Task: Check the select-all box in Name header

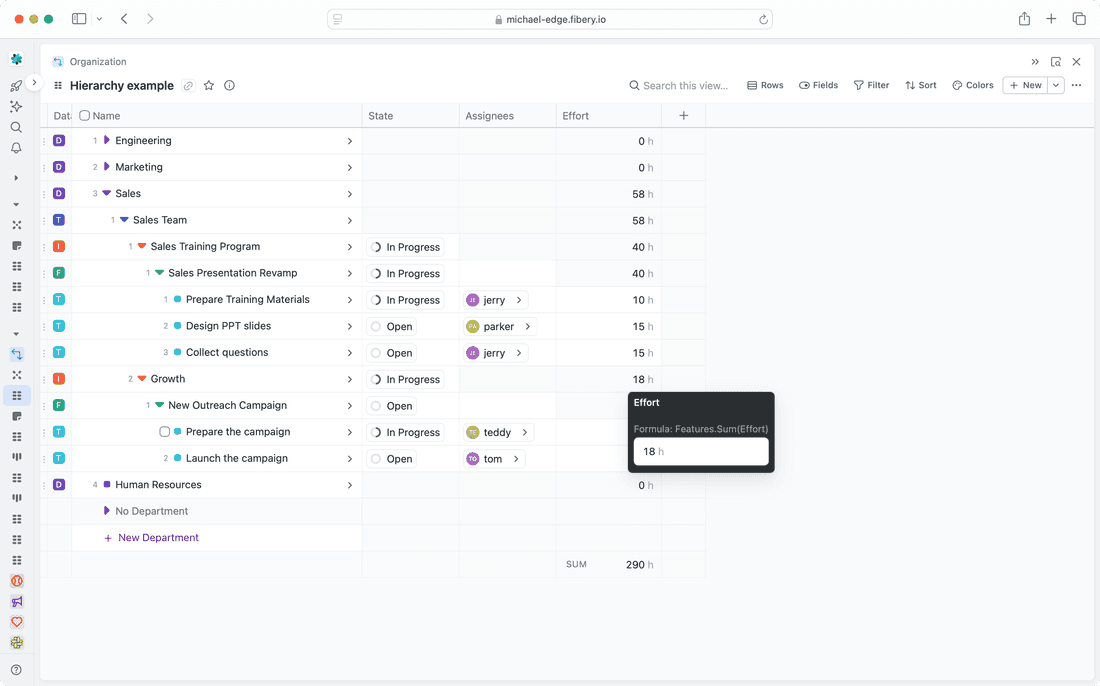Action: 85,116
